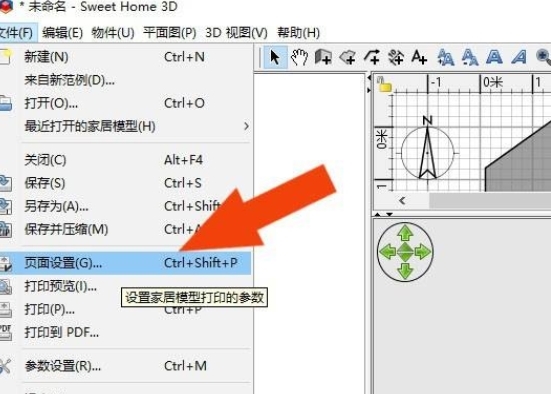Choose the create walls tool

pyautogui.click(x=323, y=57)
